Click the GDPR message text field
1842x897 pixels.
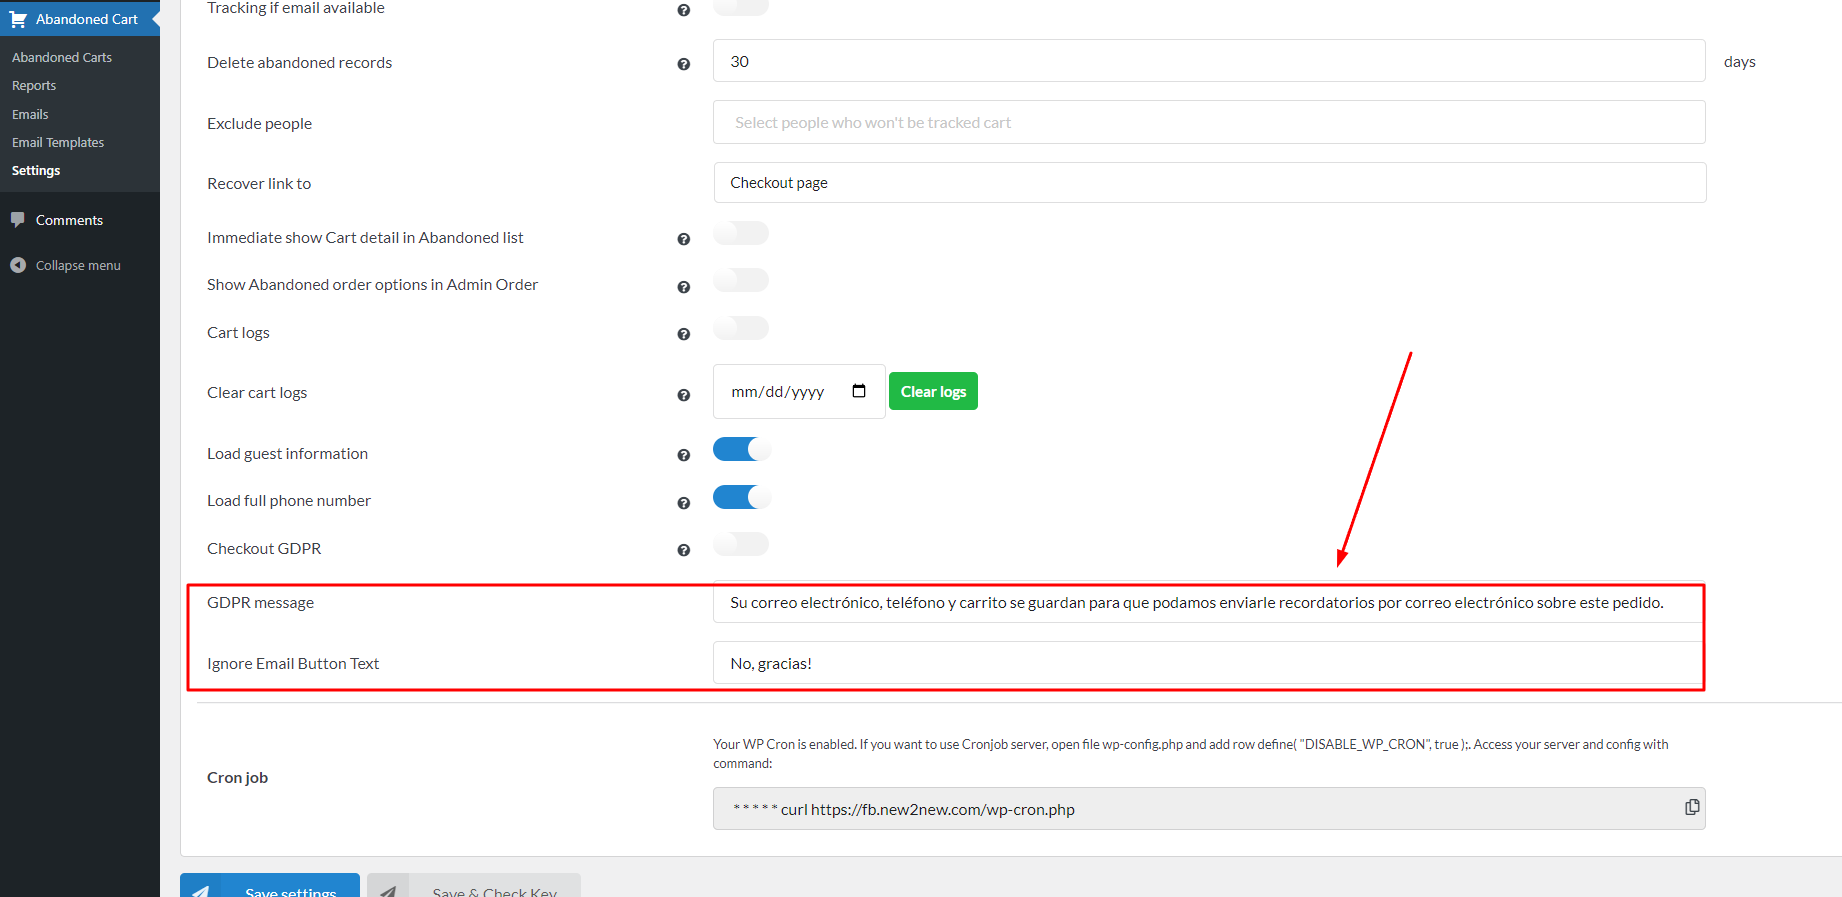pos(1207,603)
